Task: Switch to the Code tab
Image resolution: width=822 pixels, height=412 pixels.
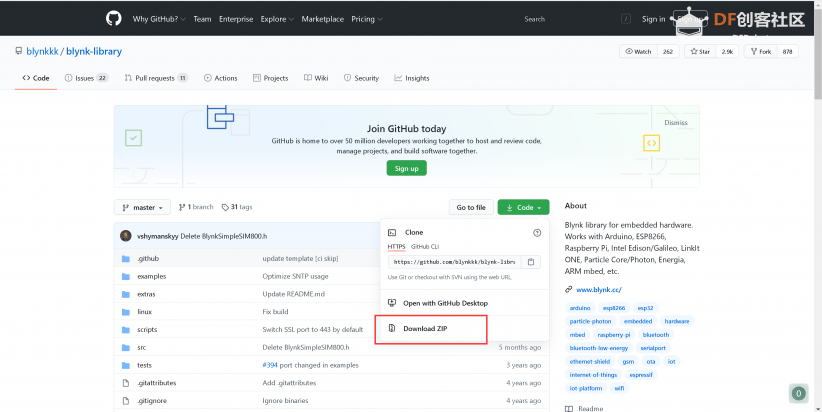Action: pos(36,78)
